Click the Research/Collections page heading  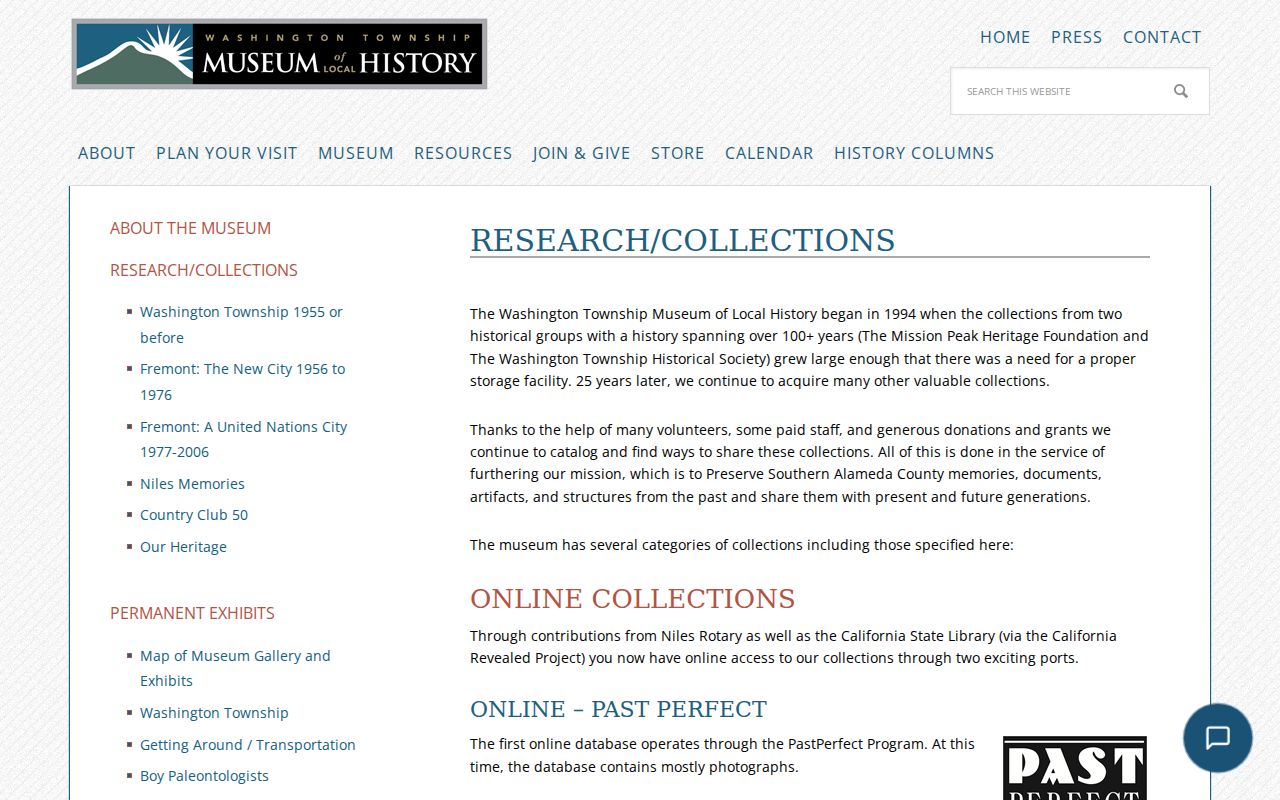[683, 241]
